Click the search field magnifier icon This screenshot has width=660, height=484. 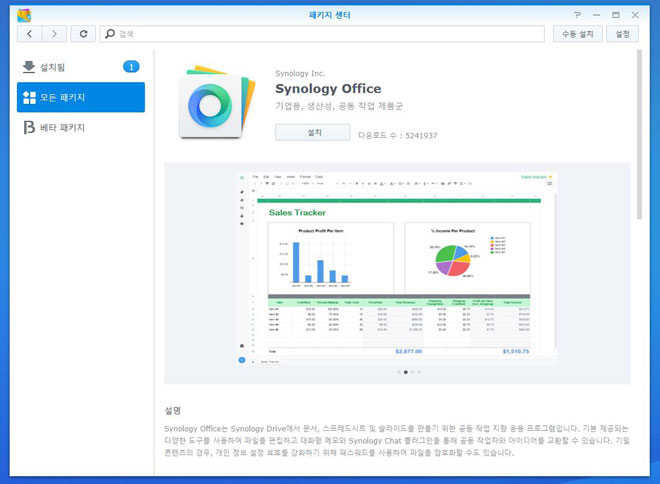110,34
